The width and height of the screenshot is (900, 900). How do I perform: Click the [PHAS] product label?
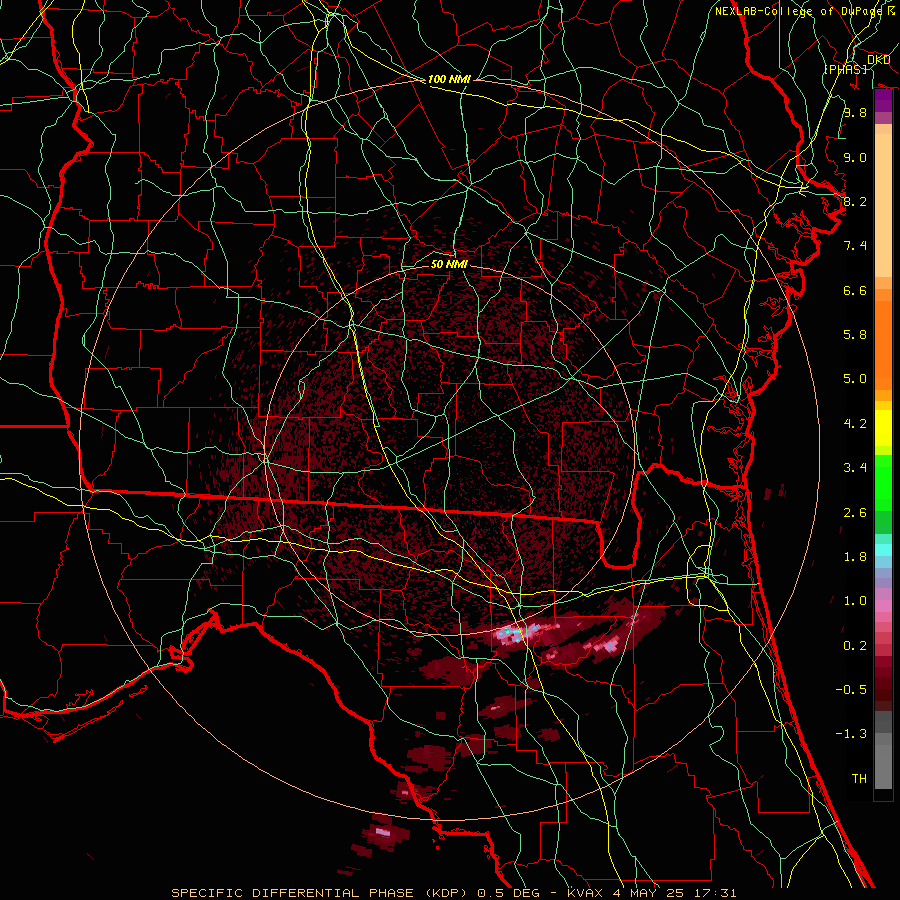(x=845, y=69)
